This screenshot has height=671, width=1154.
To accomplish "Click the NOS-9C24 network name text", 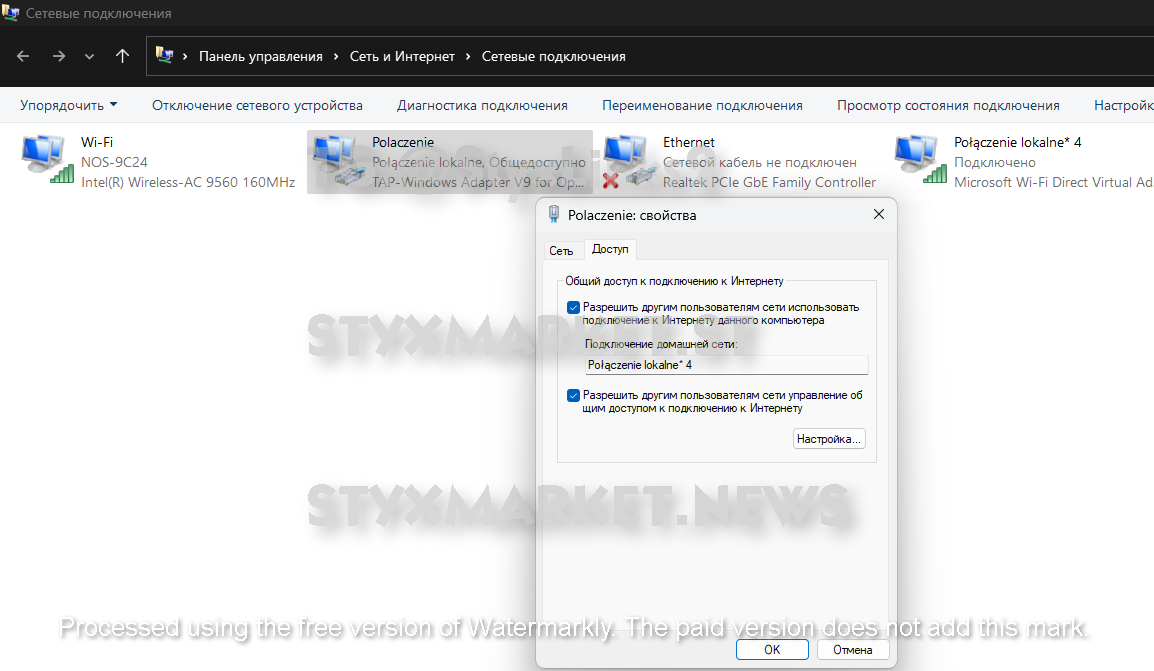I will (x=114, y=162).
